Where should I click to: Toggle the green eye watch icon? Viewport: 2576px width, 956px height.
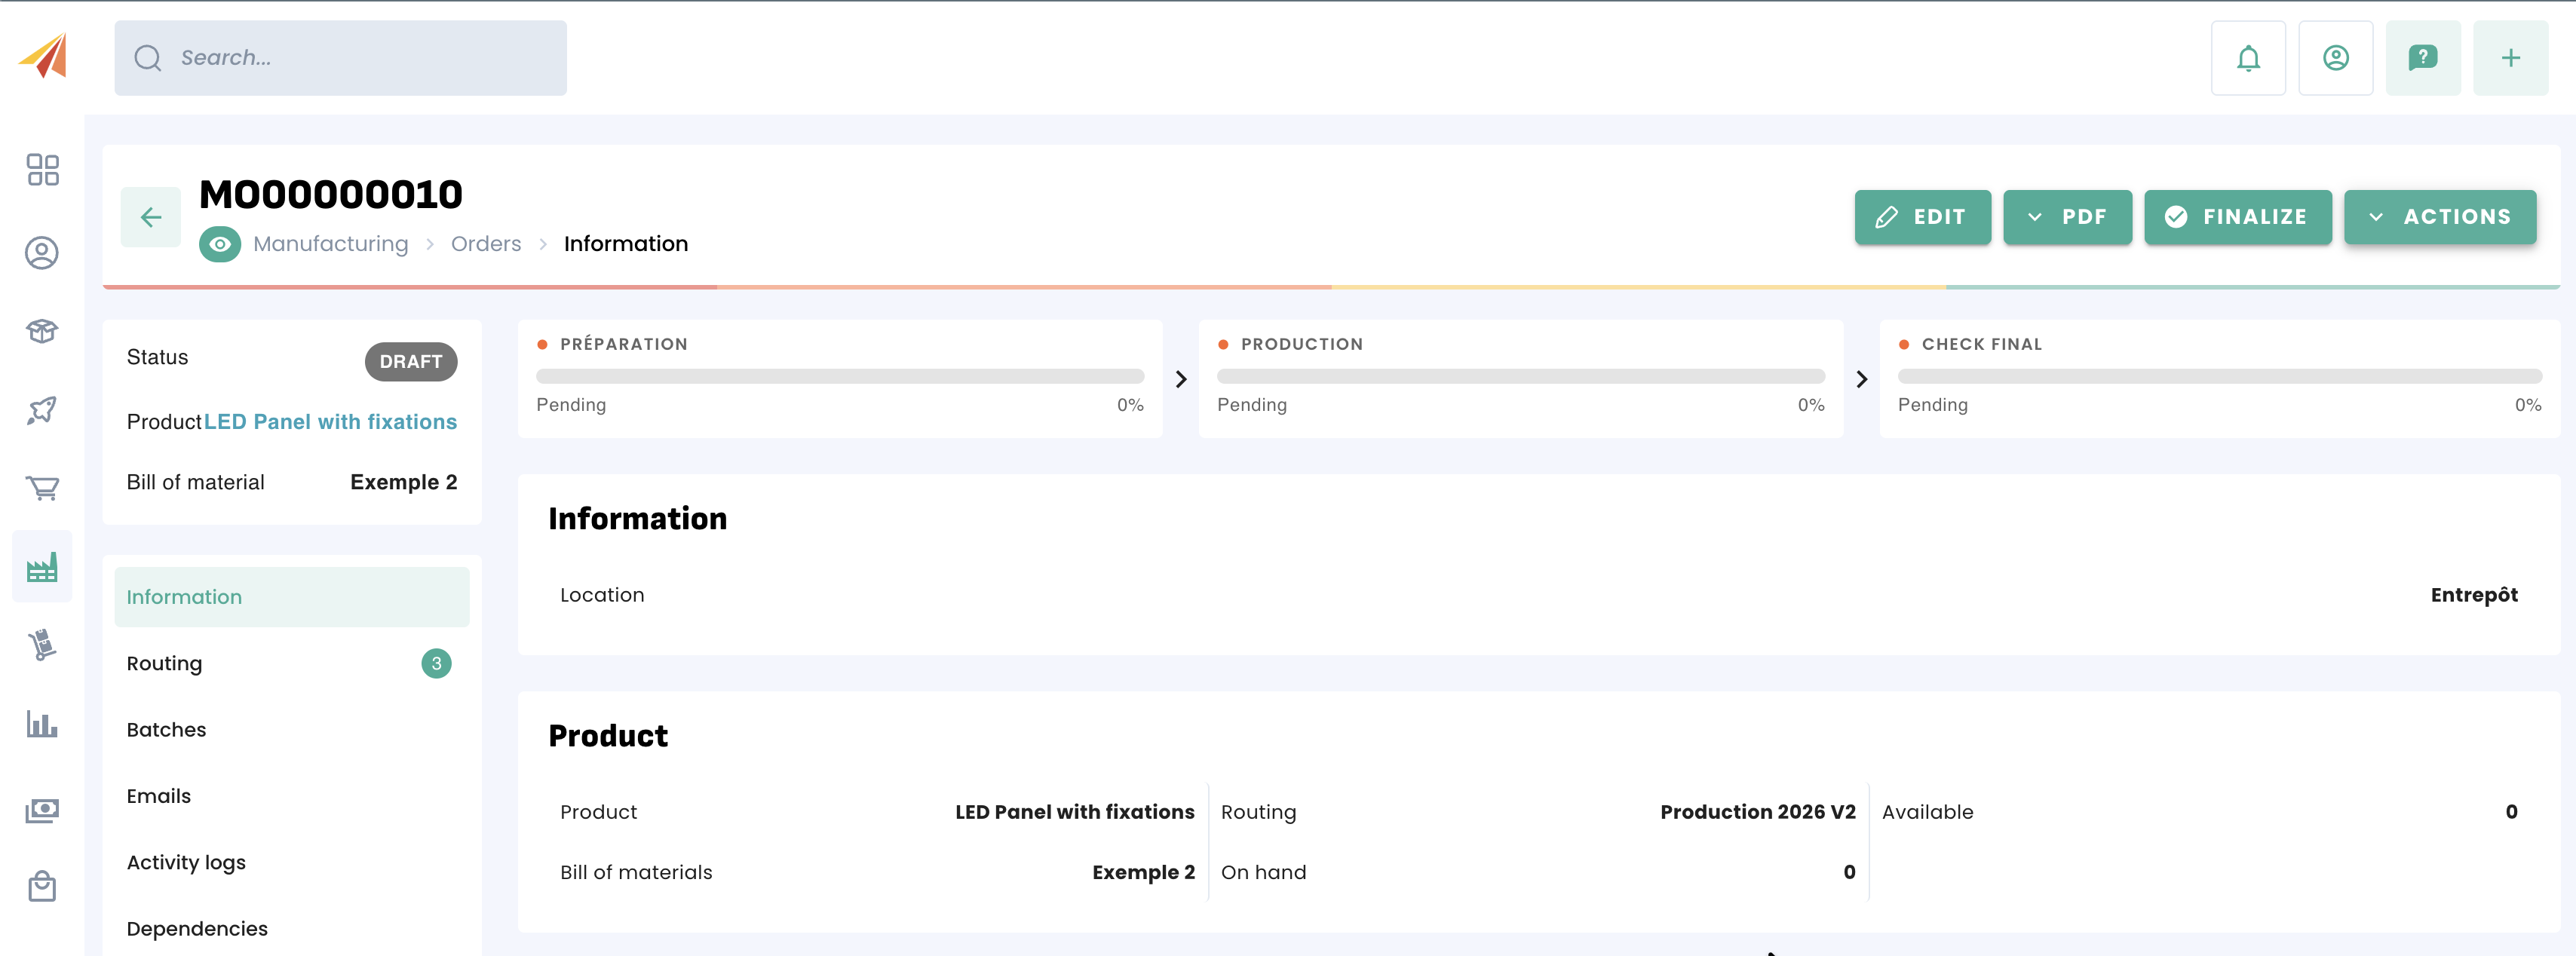click(220, 244)
